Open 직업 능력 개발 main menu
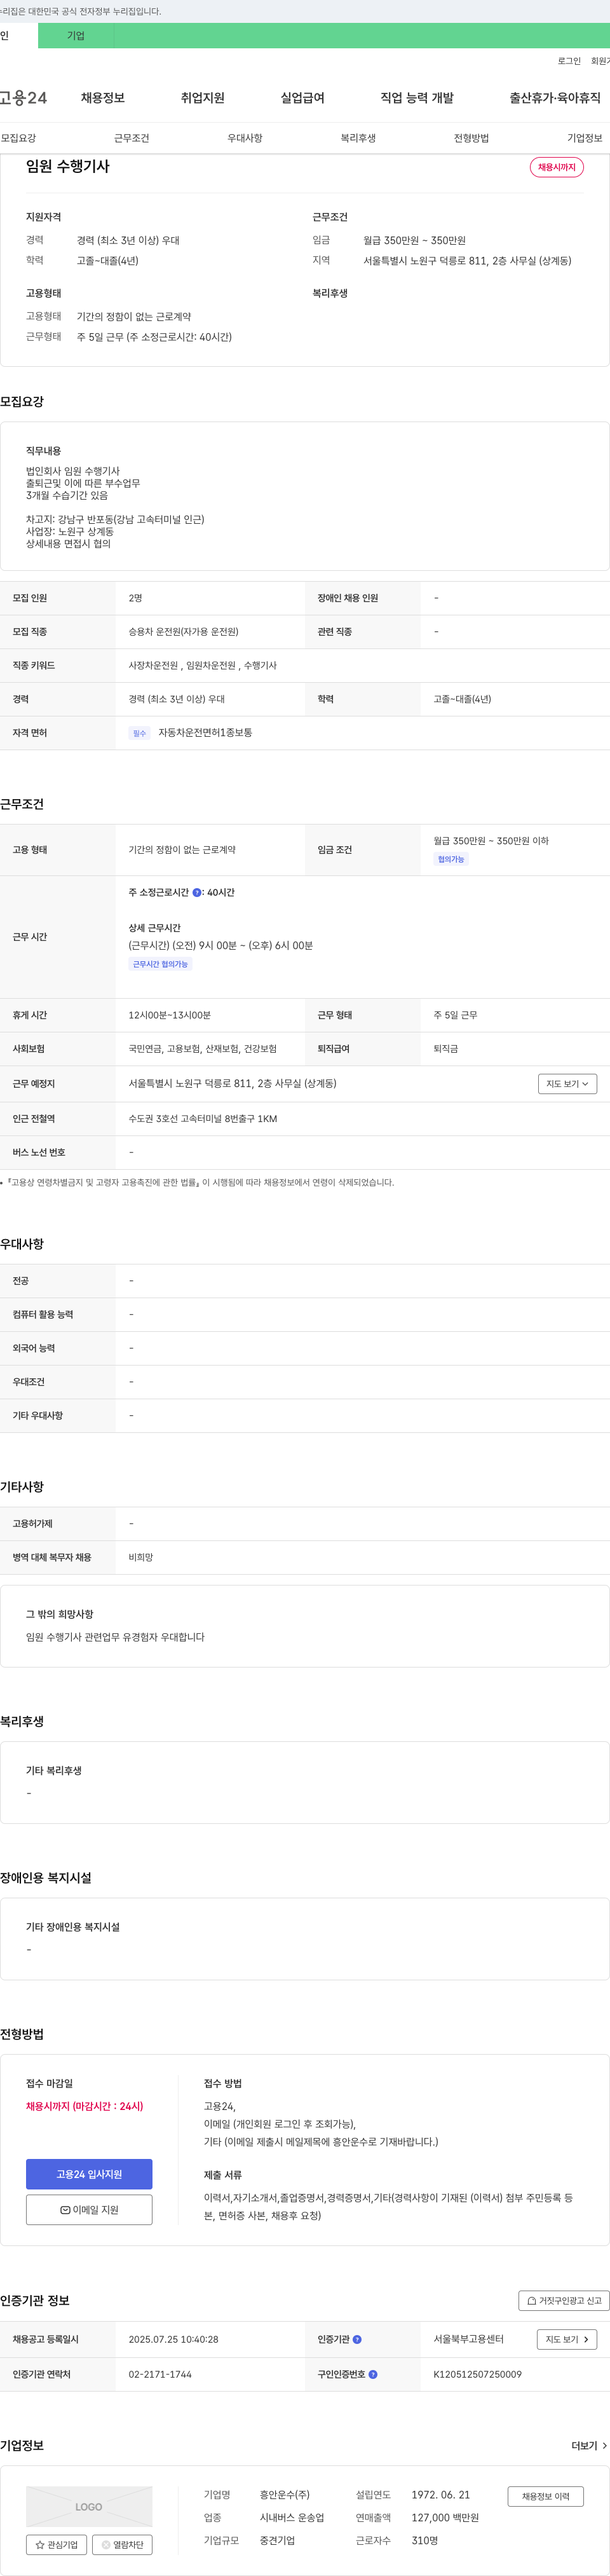The width and height of the screenshot is (610, 2576). click(417, 98)
